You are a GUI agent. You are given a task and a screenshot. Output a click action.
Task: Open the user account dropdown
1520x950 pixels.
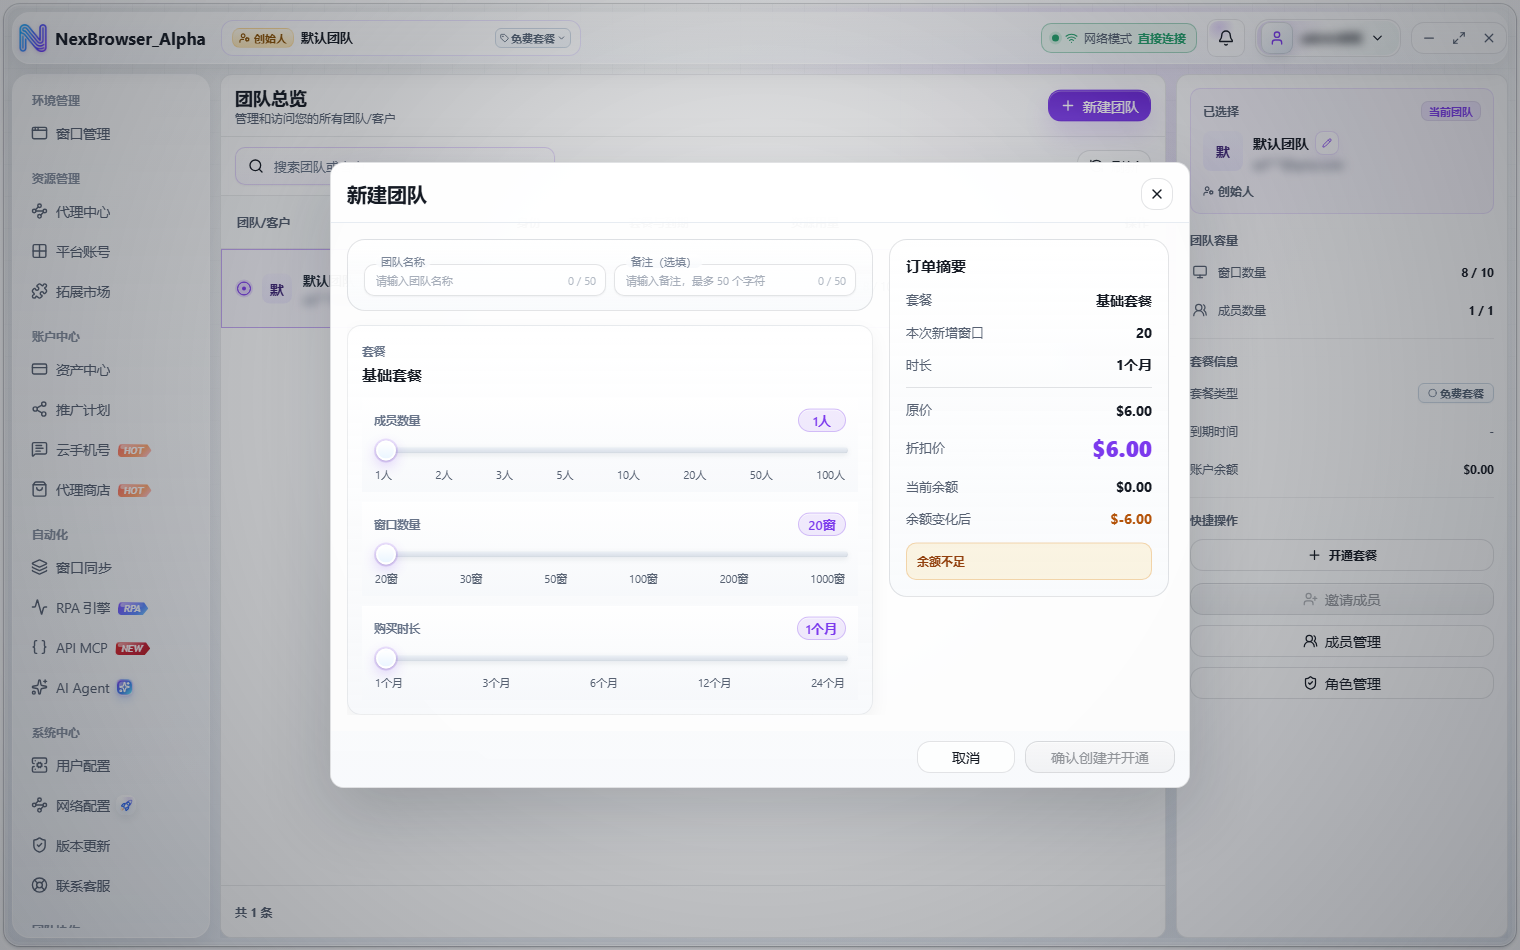click(1326, 38)
